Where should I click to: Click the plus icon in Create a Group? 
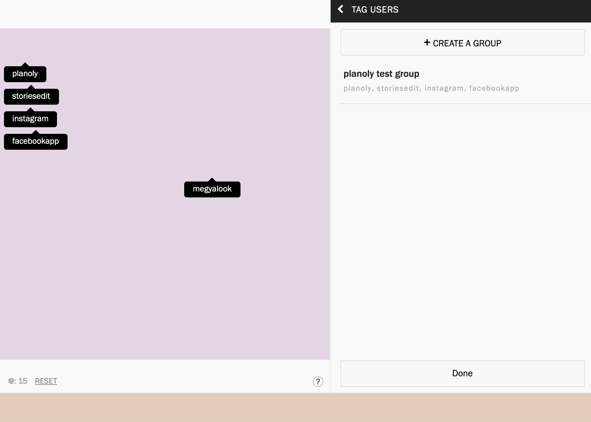tap(427, 43)
